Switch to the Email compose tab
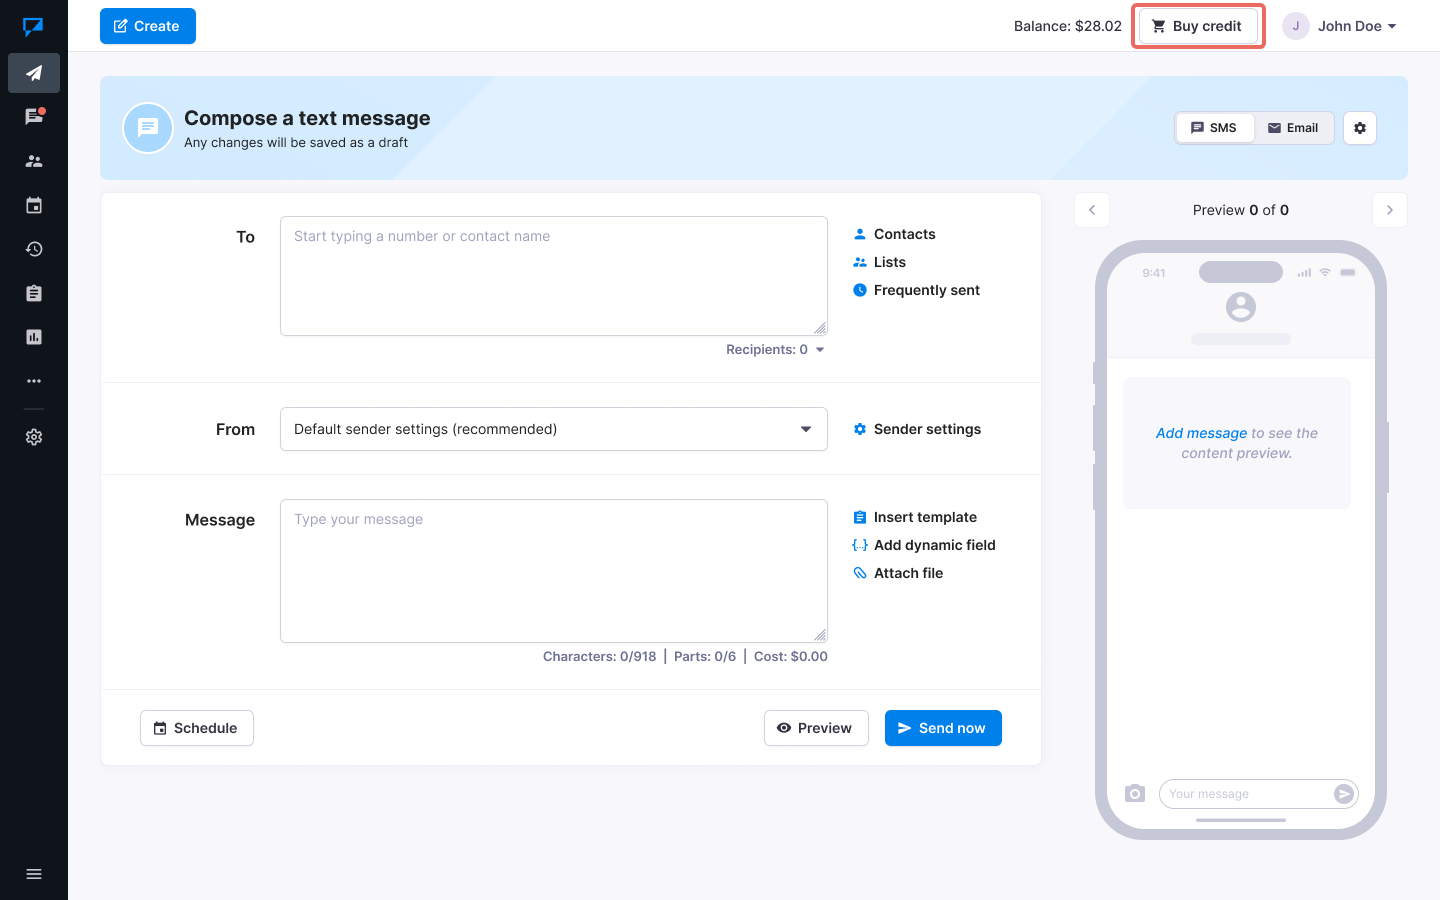This screenshot has width=1440, height=900. [1293, 128]
